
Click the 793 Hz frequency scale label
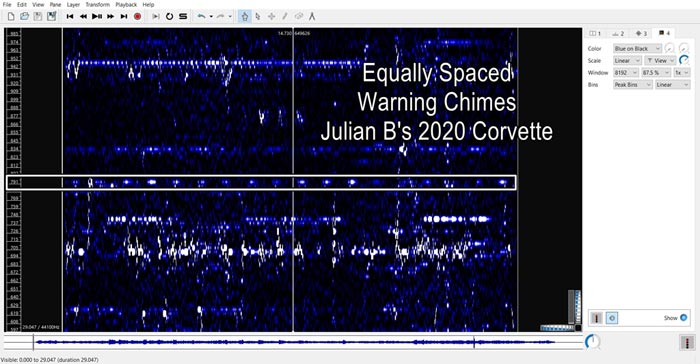[14, 182]
